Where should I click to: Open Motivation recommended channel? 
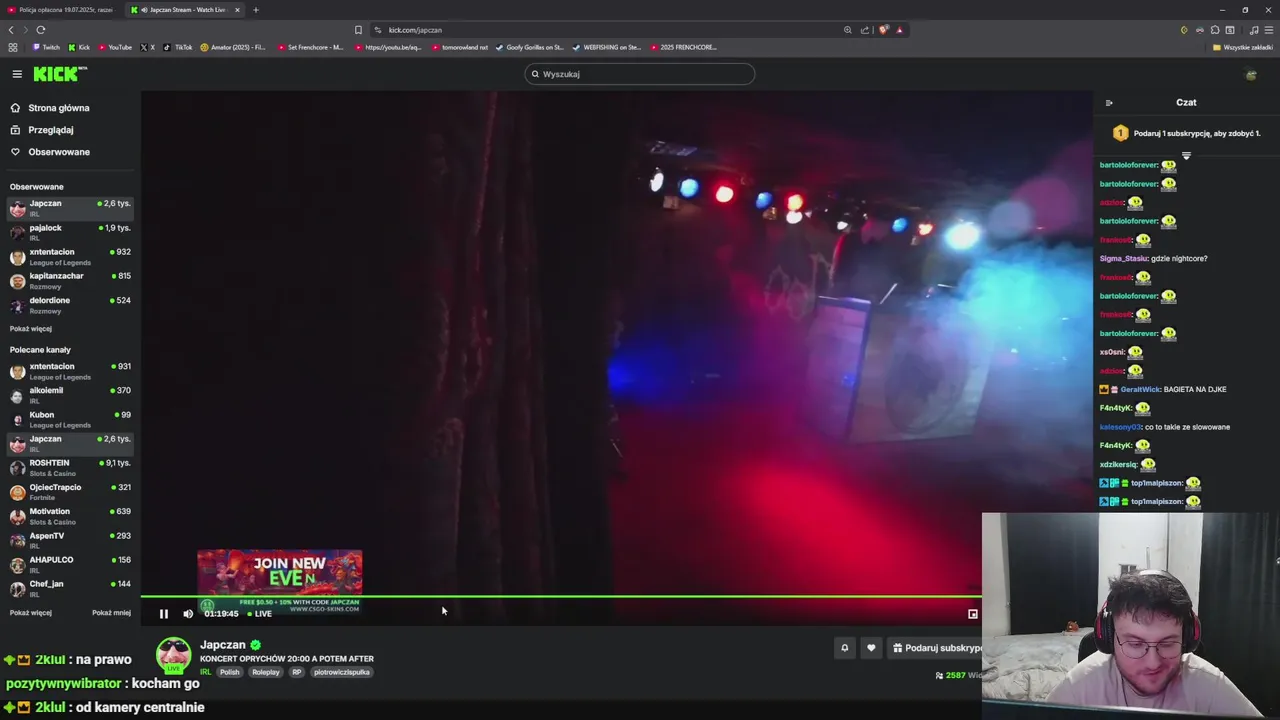click(x=70, y=516)
